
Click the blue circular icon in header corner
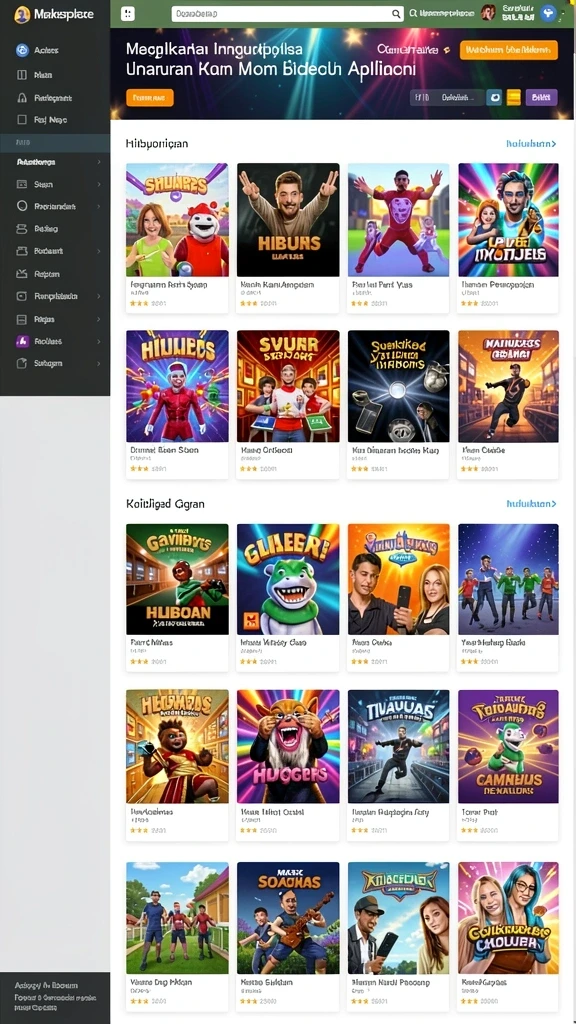pyautogui.click(x=548, y=12)
